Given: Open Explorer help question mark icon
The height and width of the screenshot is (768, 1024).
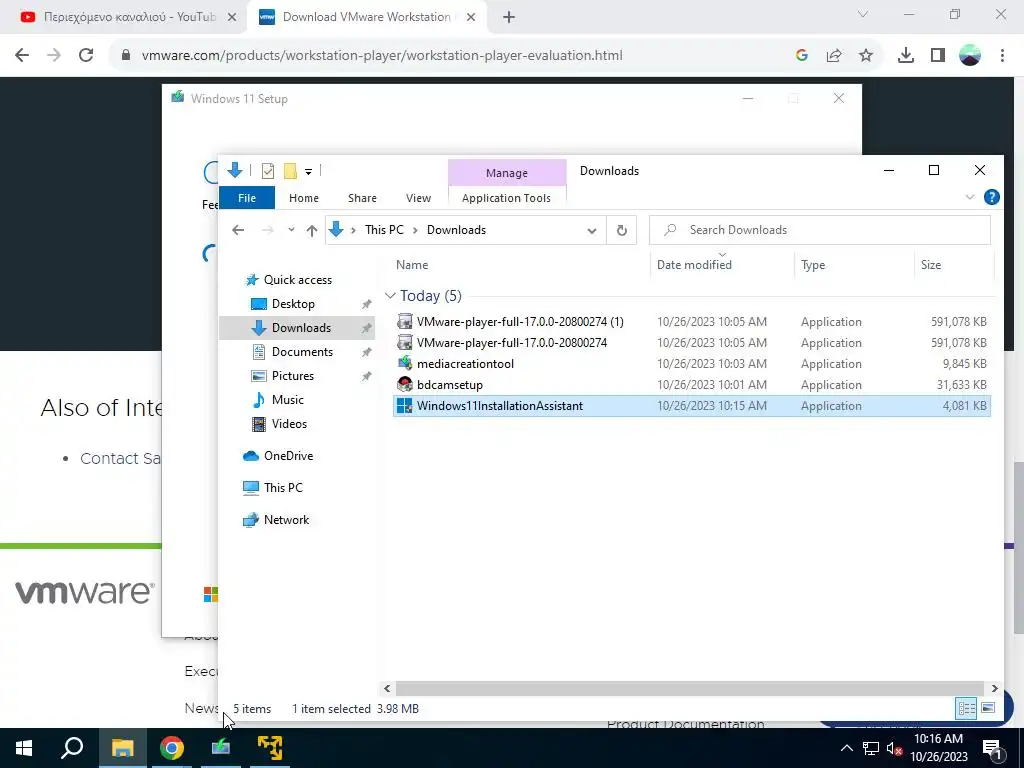Looking at the screenshot, I should click(991, 197).
